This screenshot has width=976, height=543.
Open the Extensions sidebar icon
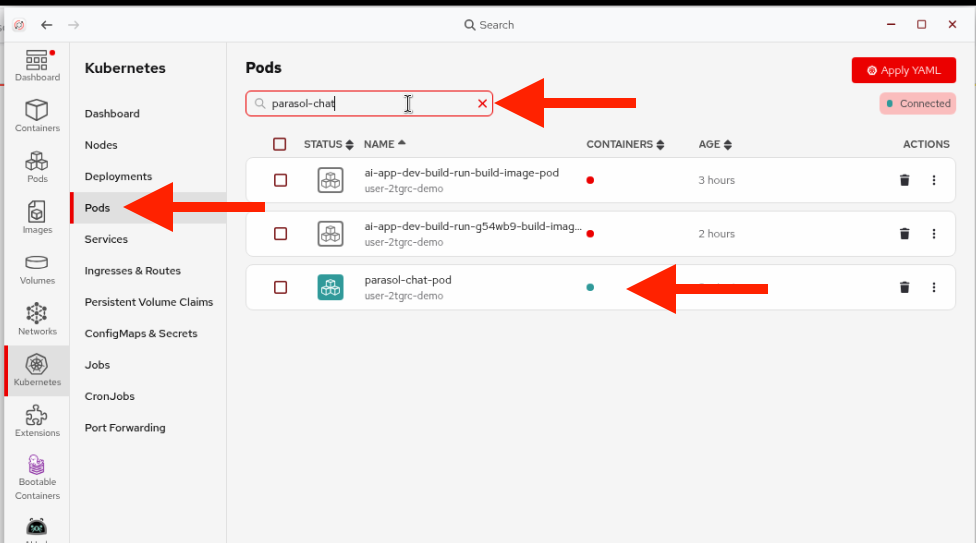[37, 420]
